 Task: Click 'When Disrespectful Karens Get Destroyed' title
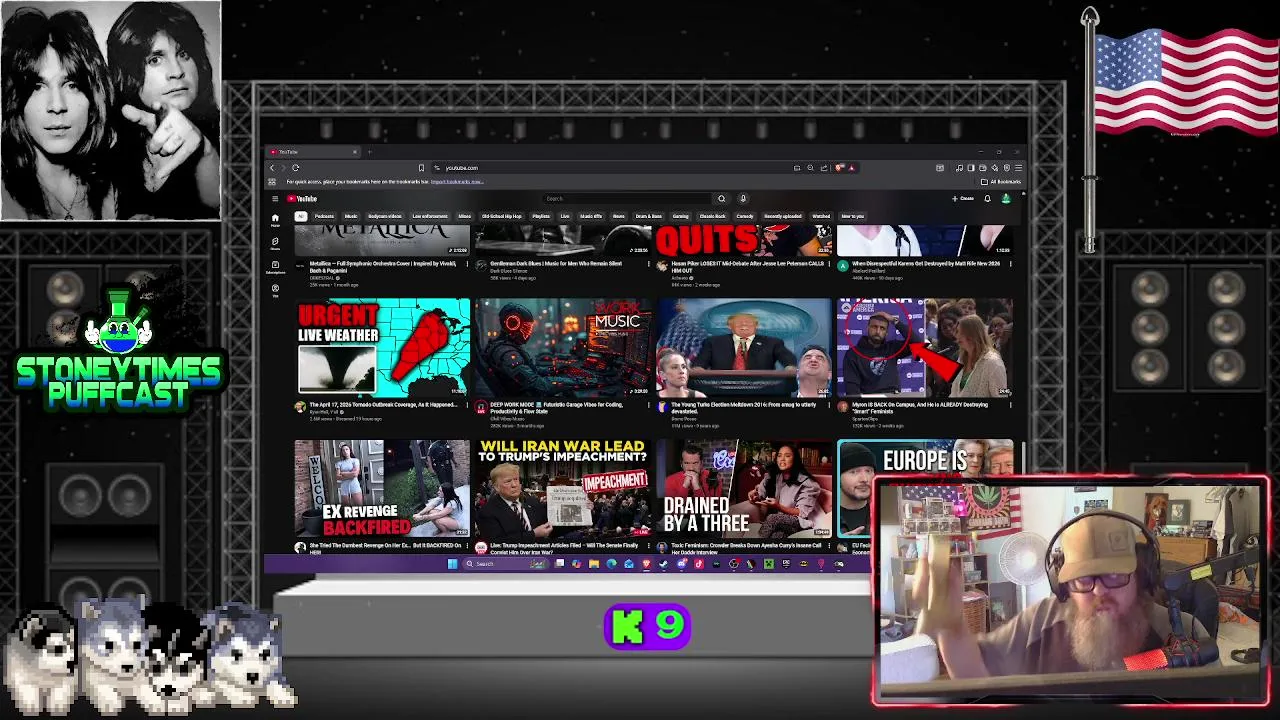tap(925, 263)
